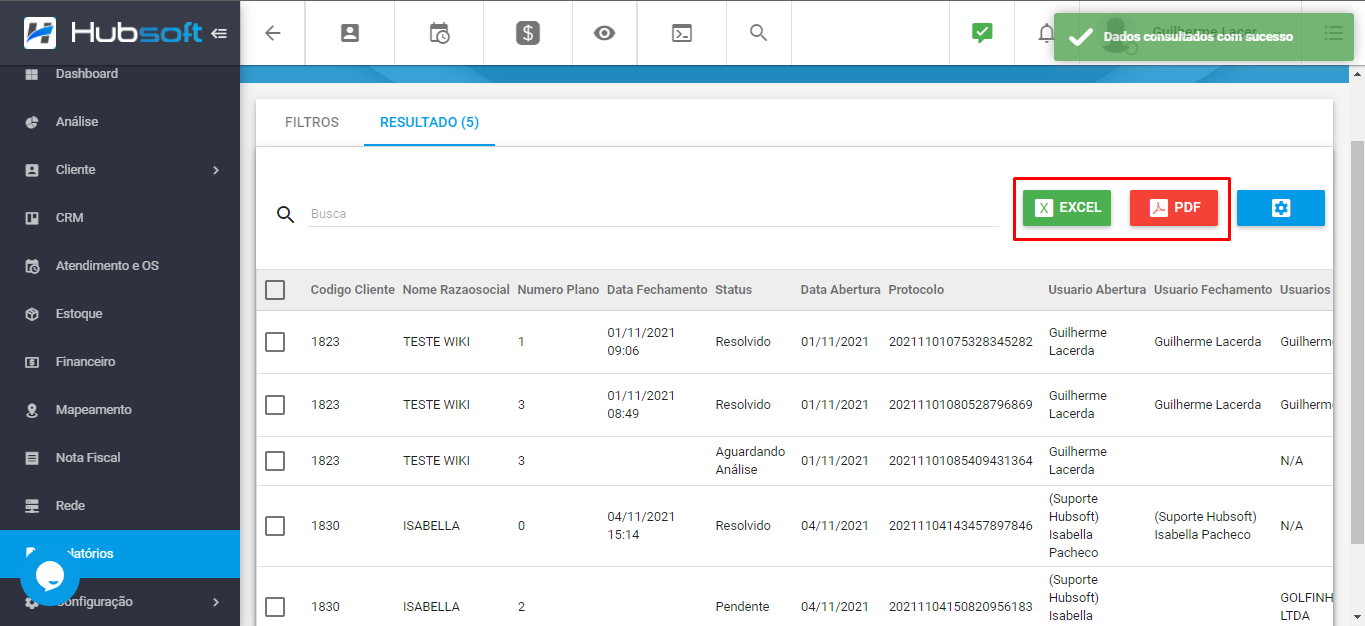Click the magnifier search icon in top toolbar
Image resolution: width=1365 pixels, height=626 pixels.
coord(757,32)
